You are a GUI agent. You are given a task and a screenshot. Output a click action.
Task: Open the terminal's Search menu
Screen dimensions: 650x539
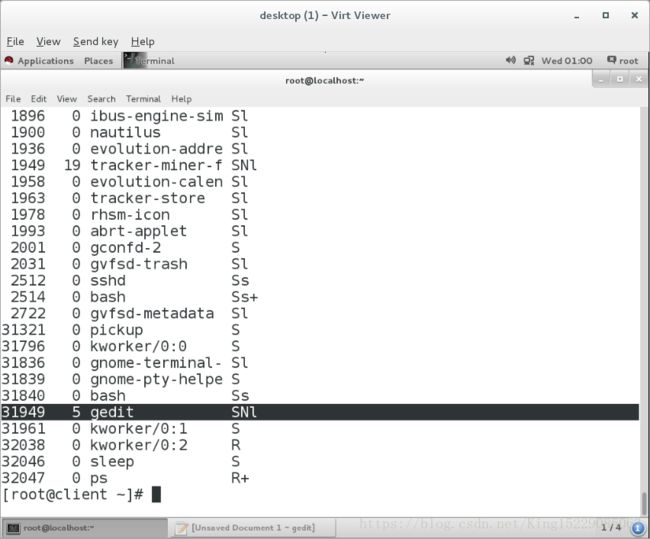[101, 99]
